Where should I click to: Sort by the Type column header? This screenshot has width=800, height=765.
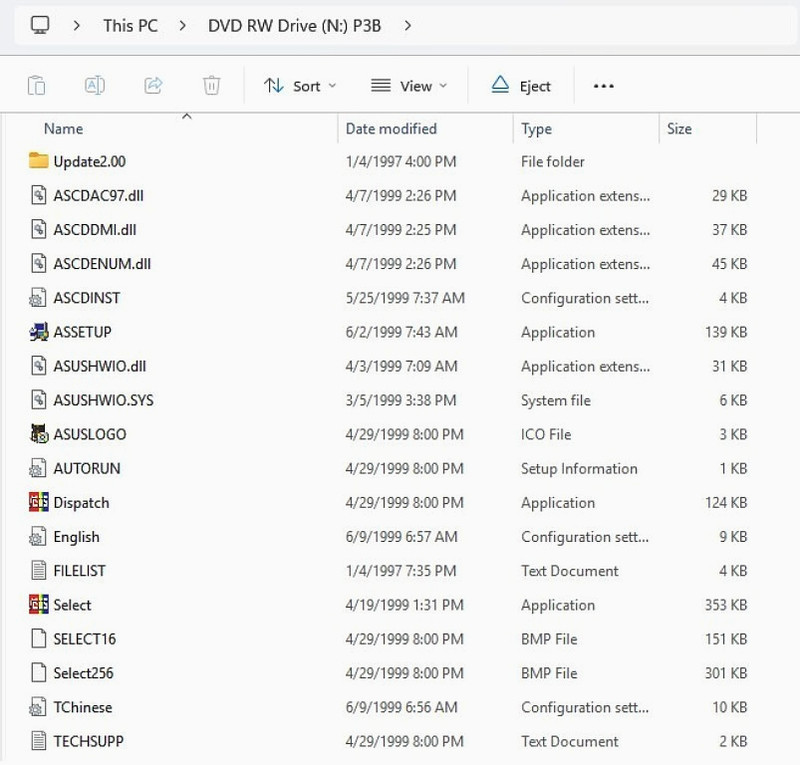coord(536,129)
